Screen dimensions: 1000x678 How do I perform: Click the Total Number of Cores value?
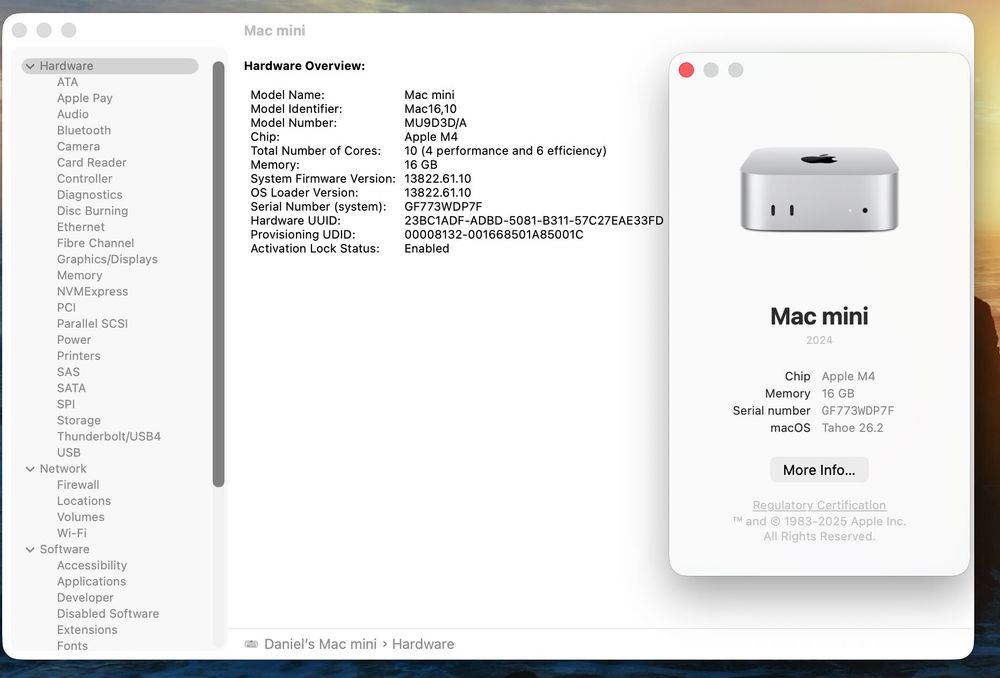click(x=505, y=151)
